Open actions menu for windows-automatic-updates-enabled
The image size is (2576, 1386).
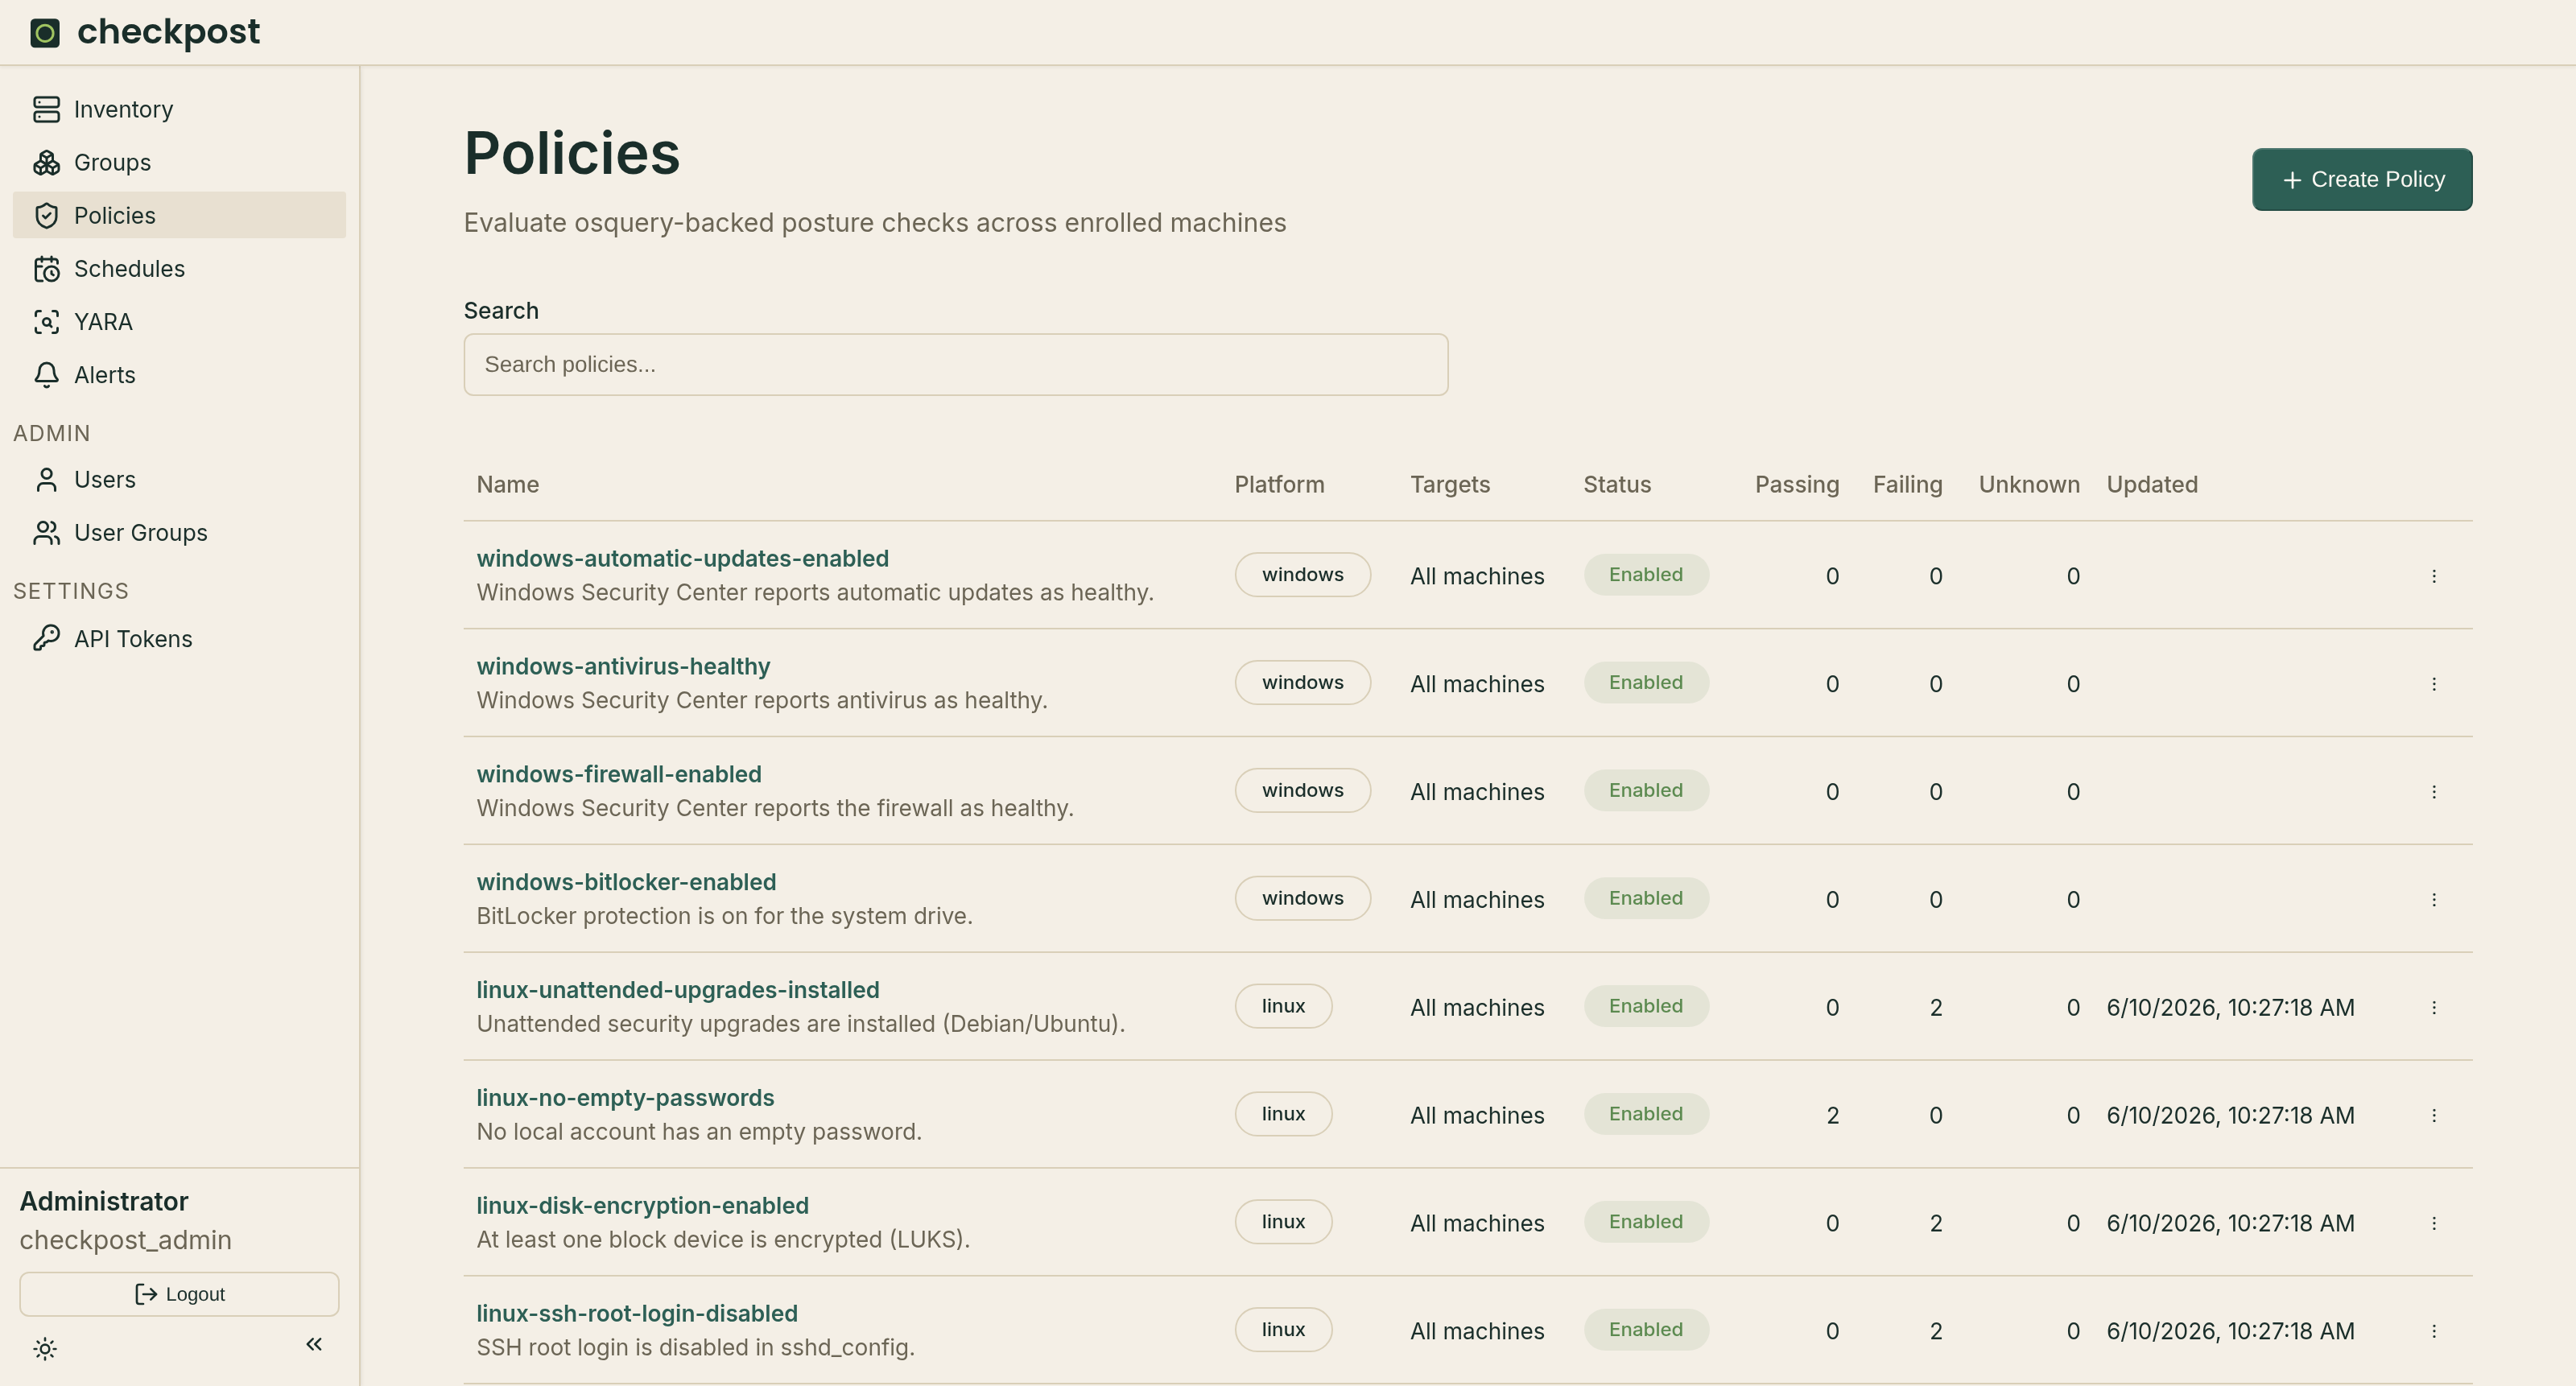click(2433, 576)
